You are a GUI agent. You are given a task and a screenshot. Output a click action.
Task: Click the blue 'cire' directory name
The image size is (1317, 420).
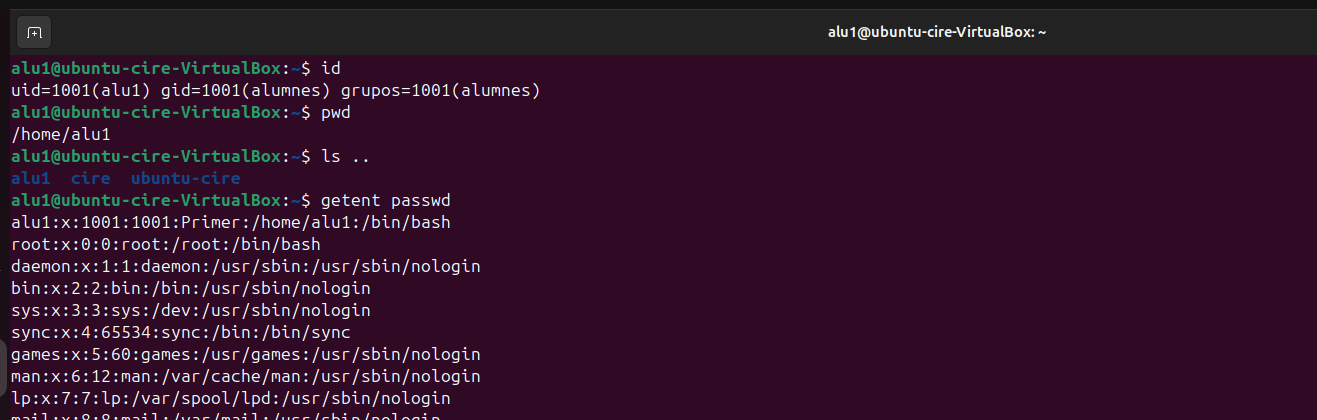coord(90,178)
